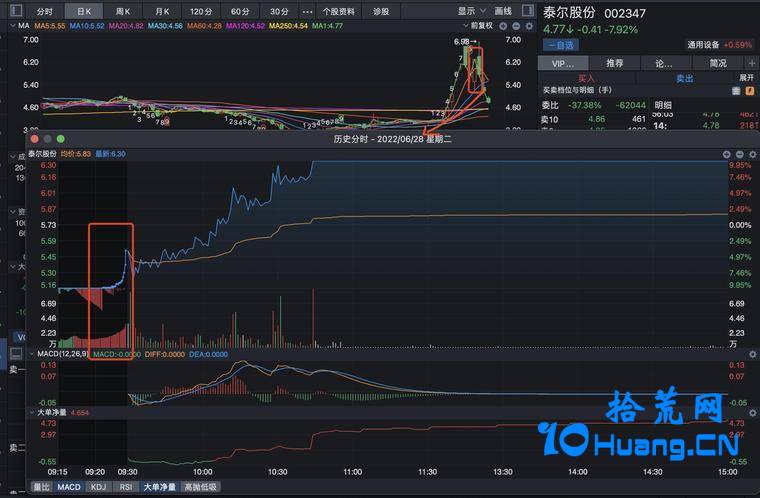Select the 60分 period tab

tap(240, 11)
